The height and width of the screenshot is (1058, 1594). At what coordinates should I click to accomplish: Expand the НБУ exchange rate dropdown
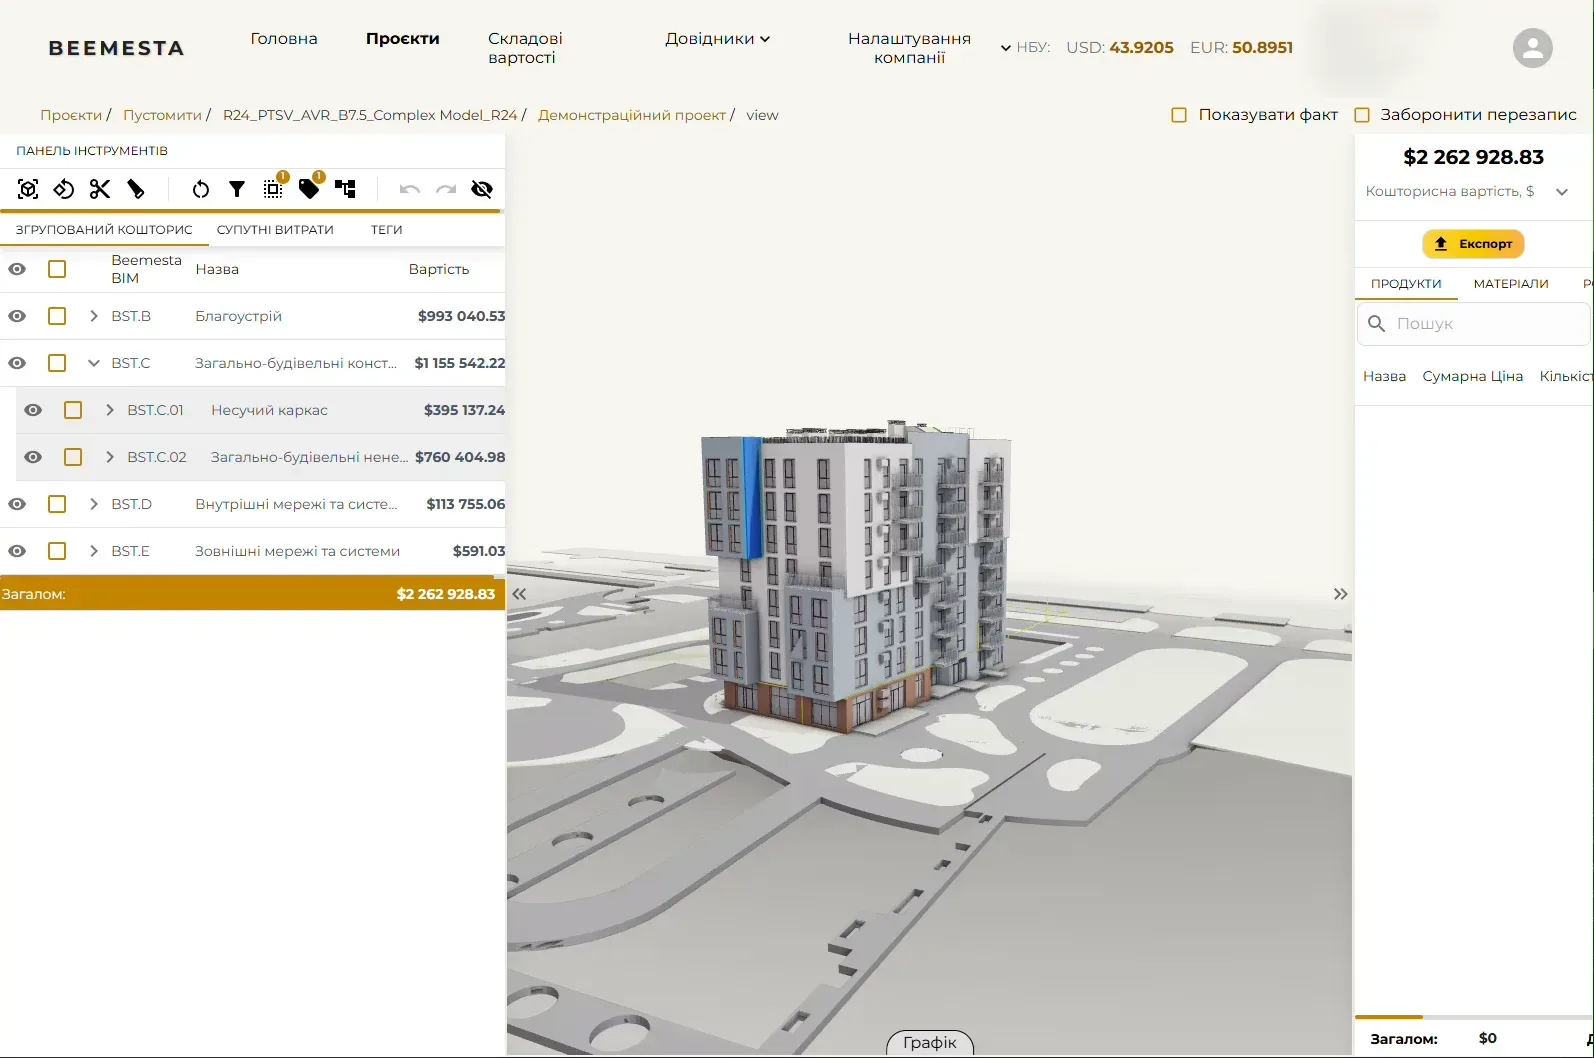tap(1006, 48)
